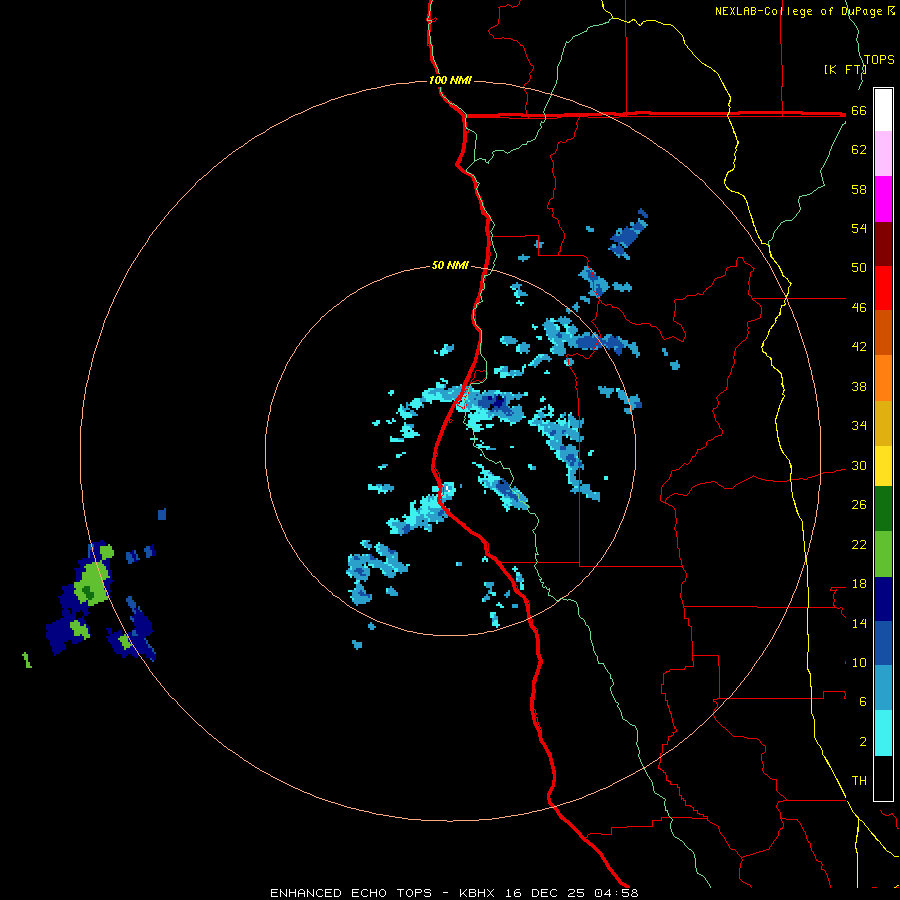Click the light blue 10 legend swatch
Image resolution: width=900 pixels, height=900 pixels.
coord(883,688)
